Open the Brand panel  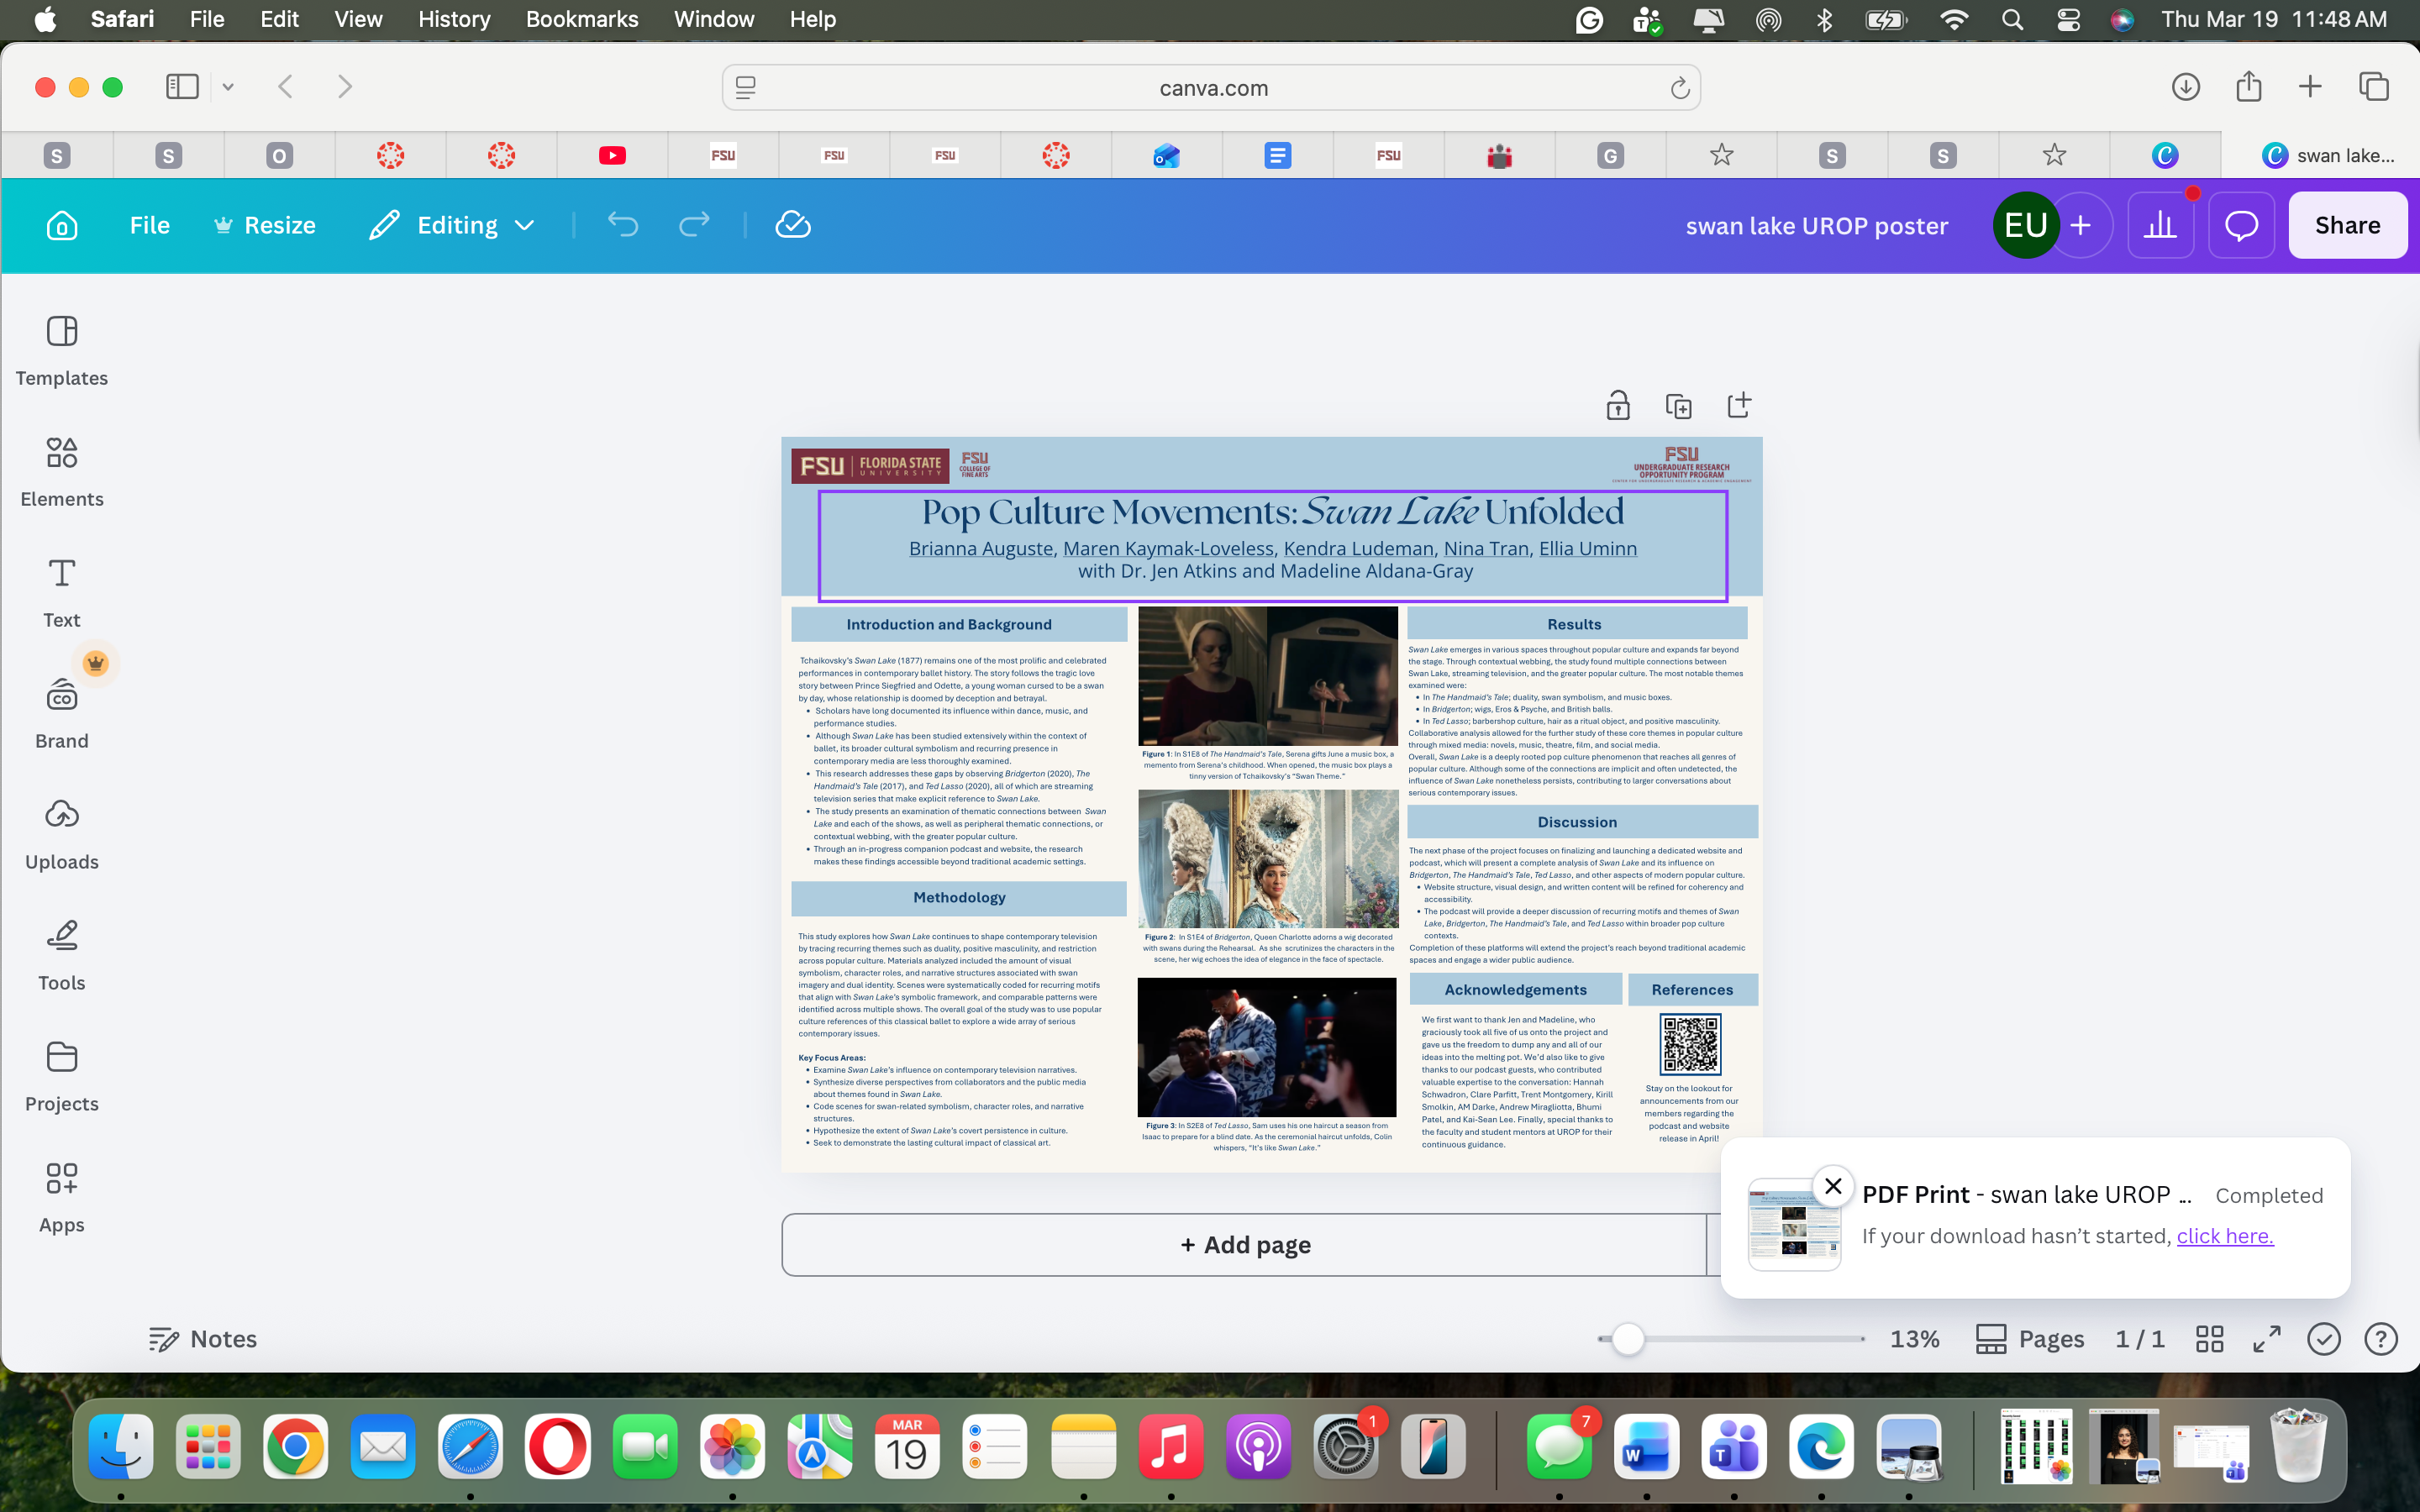point(61,712)
